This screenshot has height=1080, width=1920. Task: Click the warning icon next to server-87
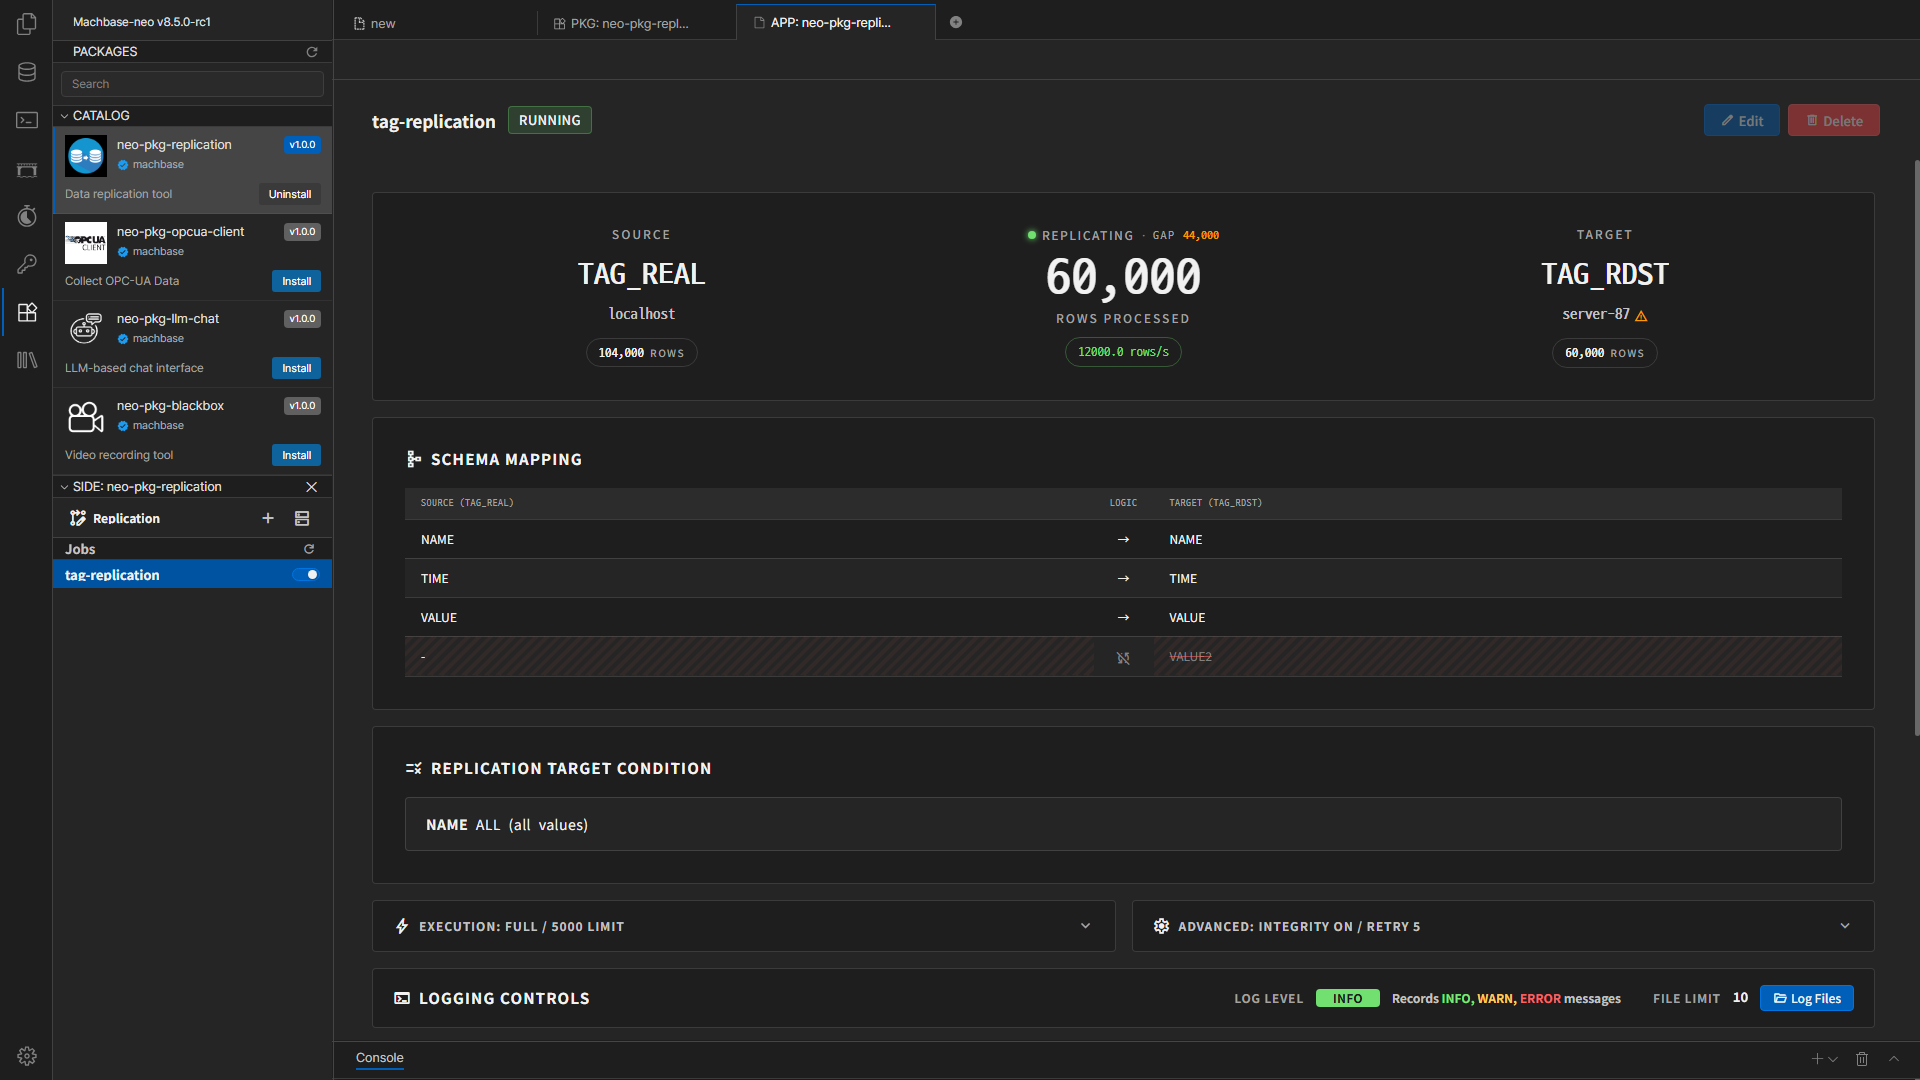click(x=1641, y=316)
